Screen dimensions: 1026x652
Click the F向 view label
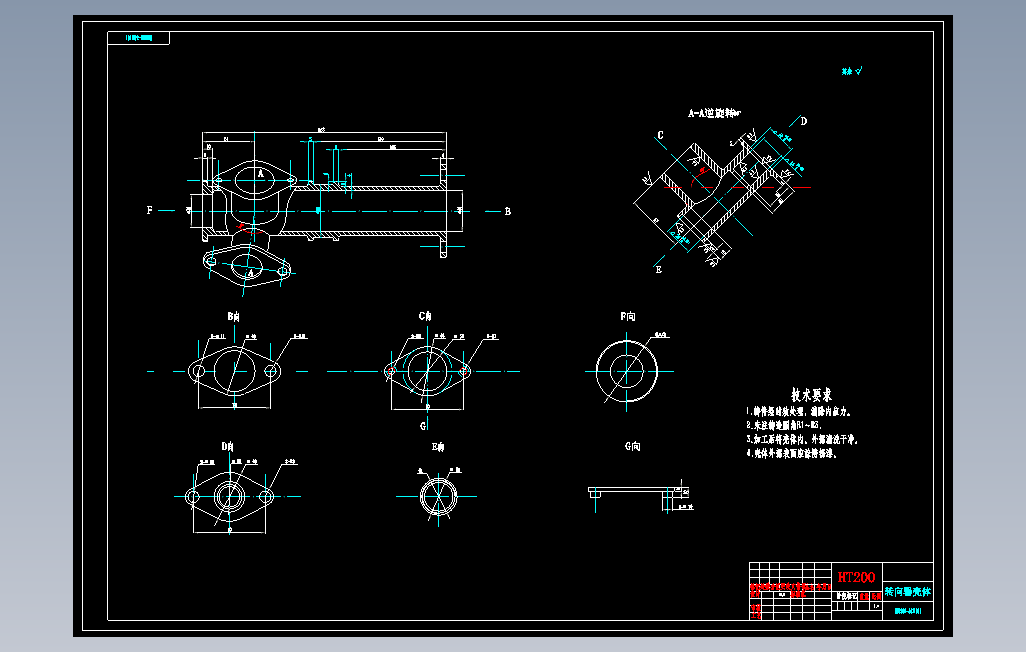(x=628, y=316)
